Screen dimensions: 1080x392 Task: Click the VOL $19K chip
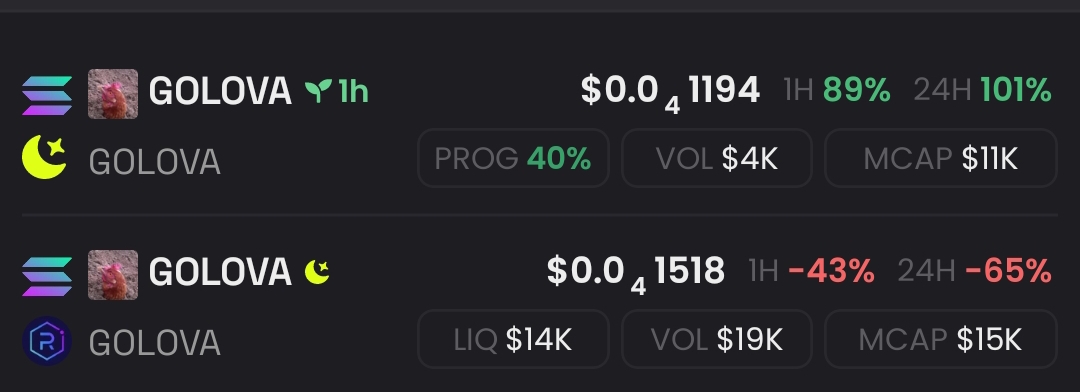click(716, 339)
